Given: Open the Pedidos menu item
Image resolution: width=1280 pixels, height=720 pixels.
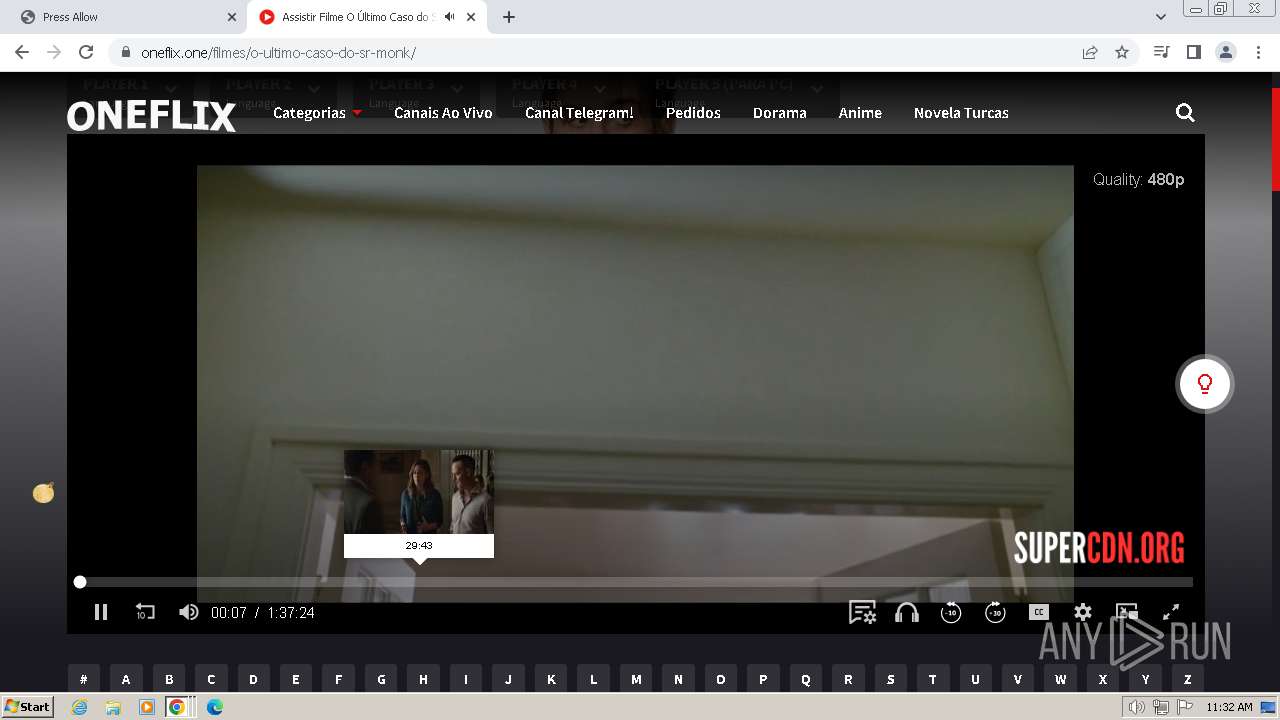Looking at the screenshot, I should (x=693, y=113).
